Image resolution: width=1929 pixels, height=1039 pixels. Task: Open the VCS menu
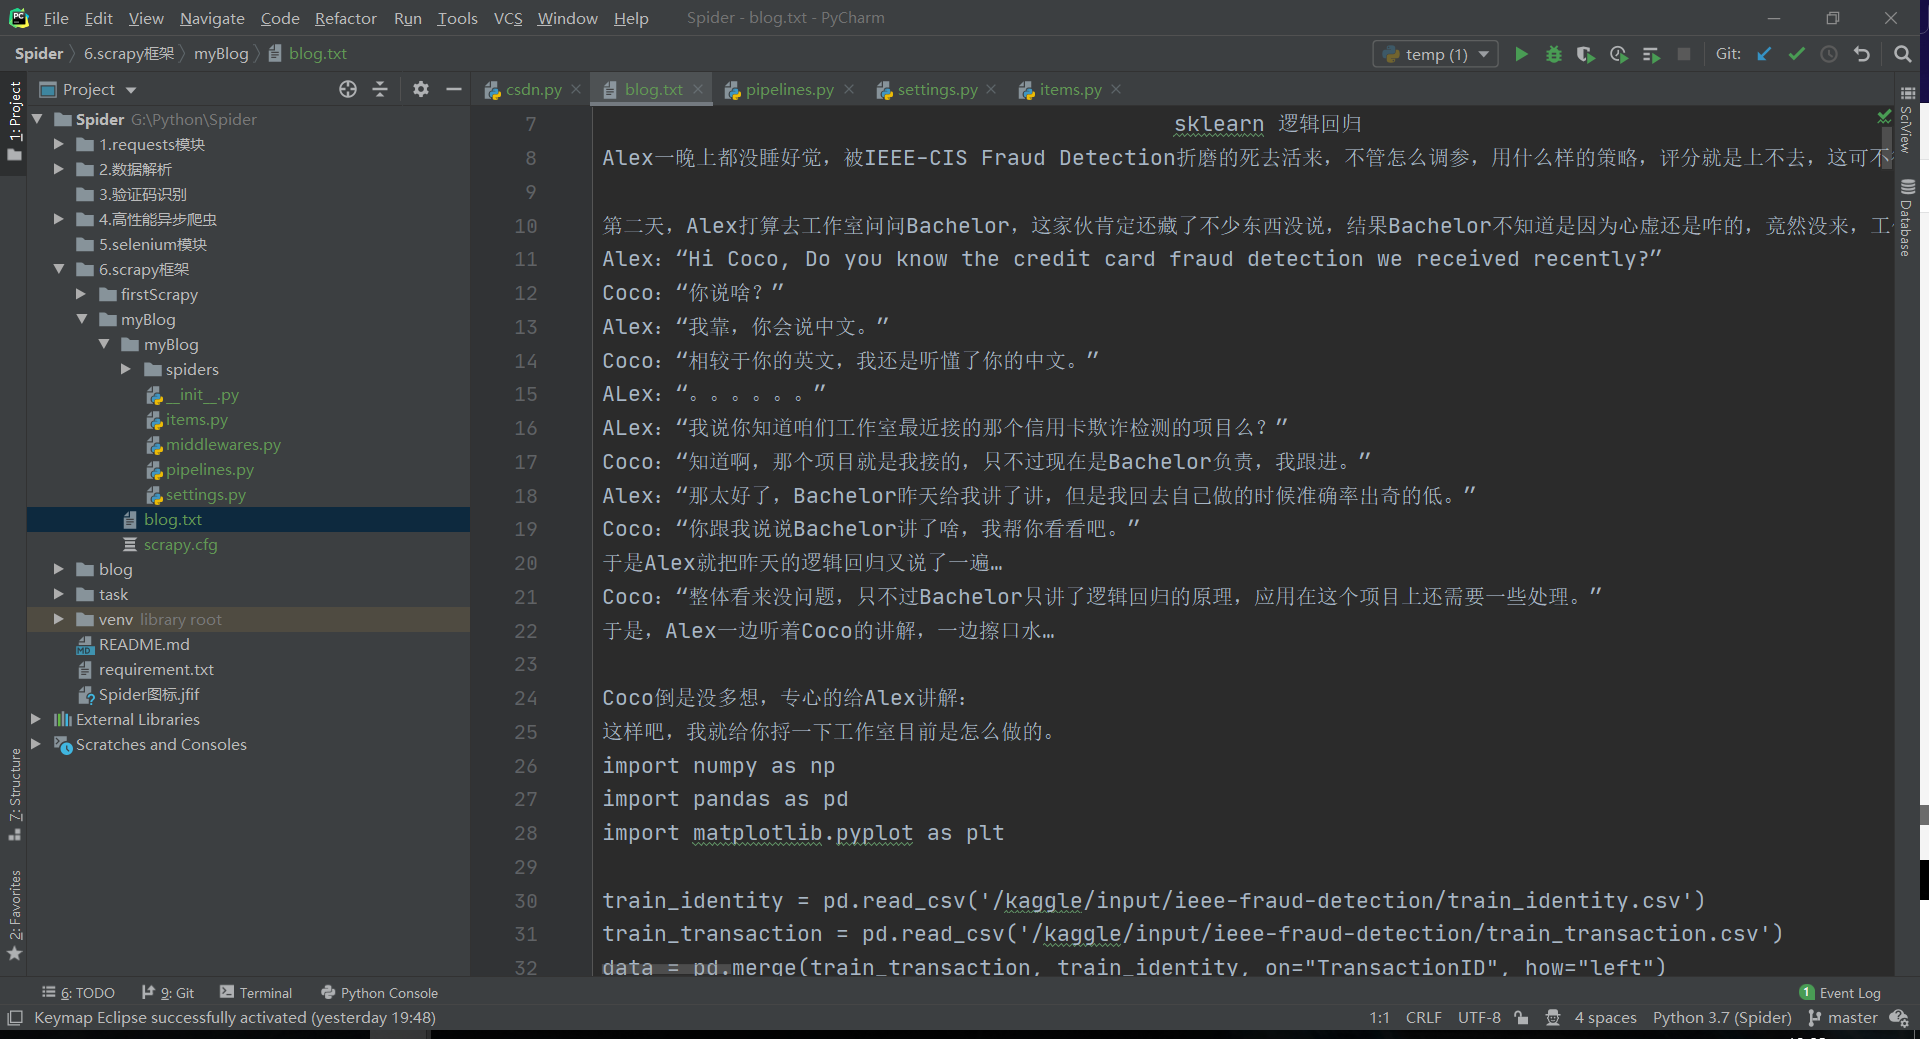pyautogui.click(x=508, y=18)
